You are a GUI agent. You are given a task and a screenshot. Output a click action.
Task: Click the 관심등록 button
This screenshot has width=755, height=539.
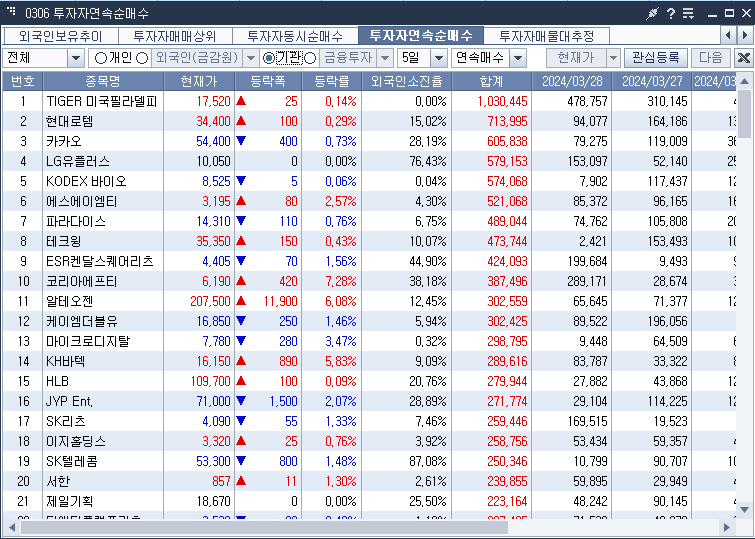tap(655, 58)
